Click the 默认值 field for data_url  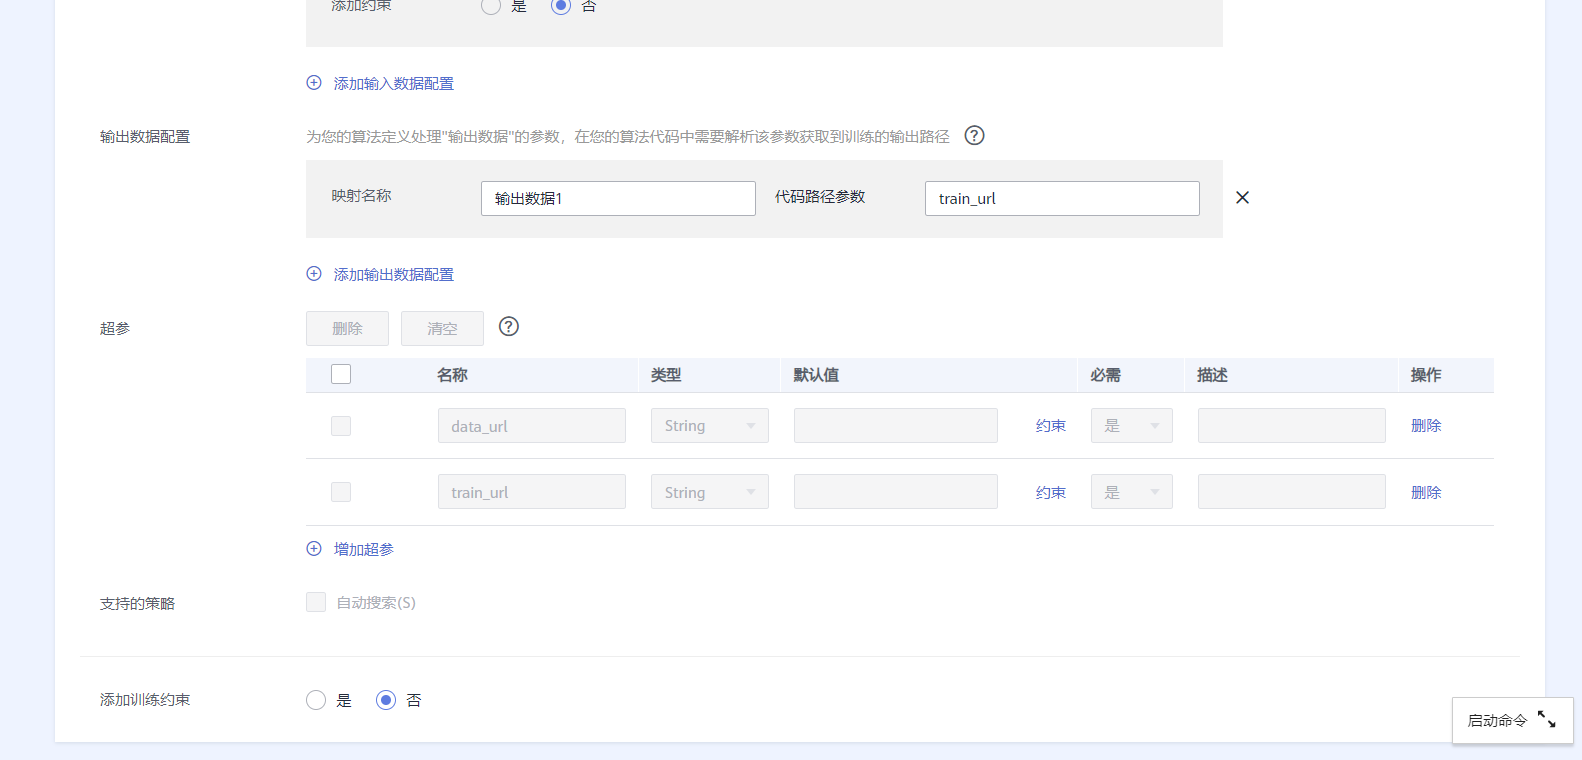[x=896, y=426]
